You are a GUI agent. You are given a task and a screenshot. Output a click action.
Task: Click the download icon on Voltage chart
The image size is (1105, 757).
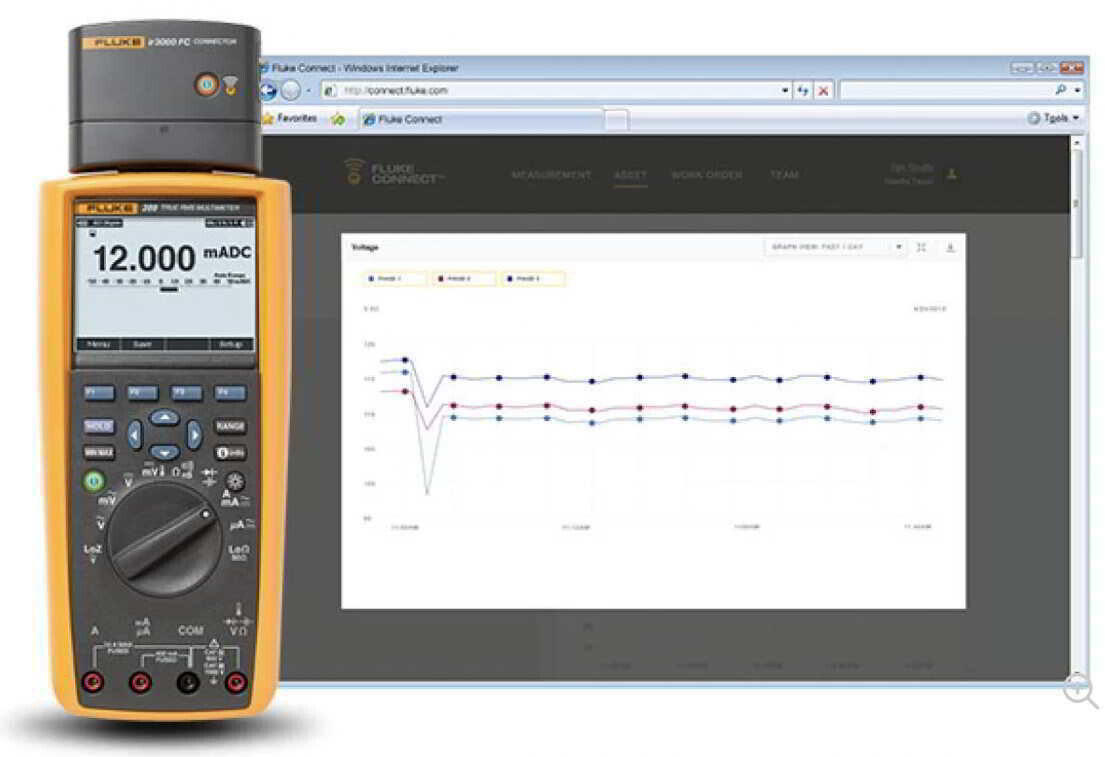point(950,247)
